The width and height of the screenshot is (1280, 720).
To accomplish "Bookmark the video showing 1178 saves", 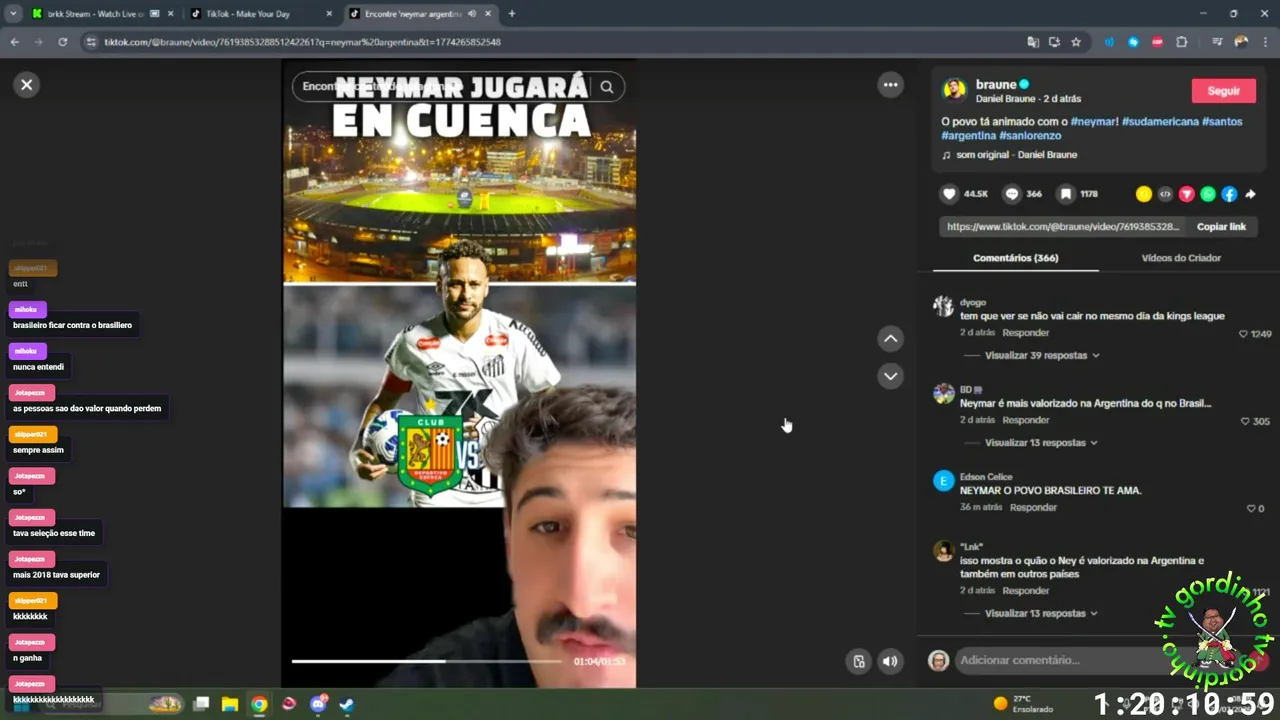I will pyautogui.click(x=1066, y=194).
